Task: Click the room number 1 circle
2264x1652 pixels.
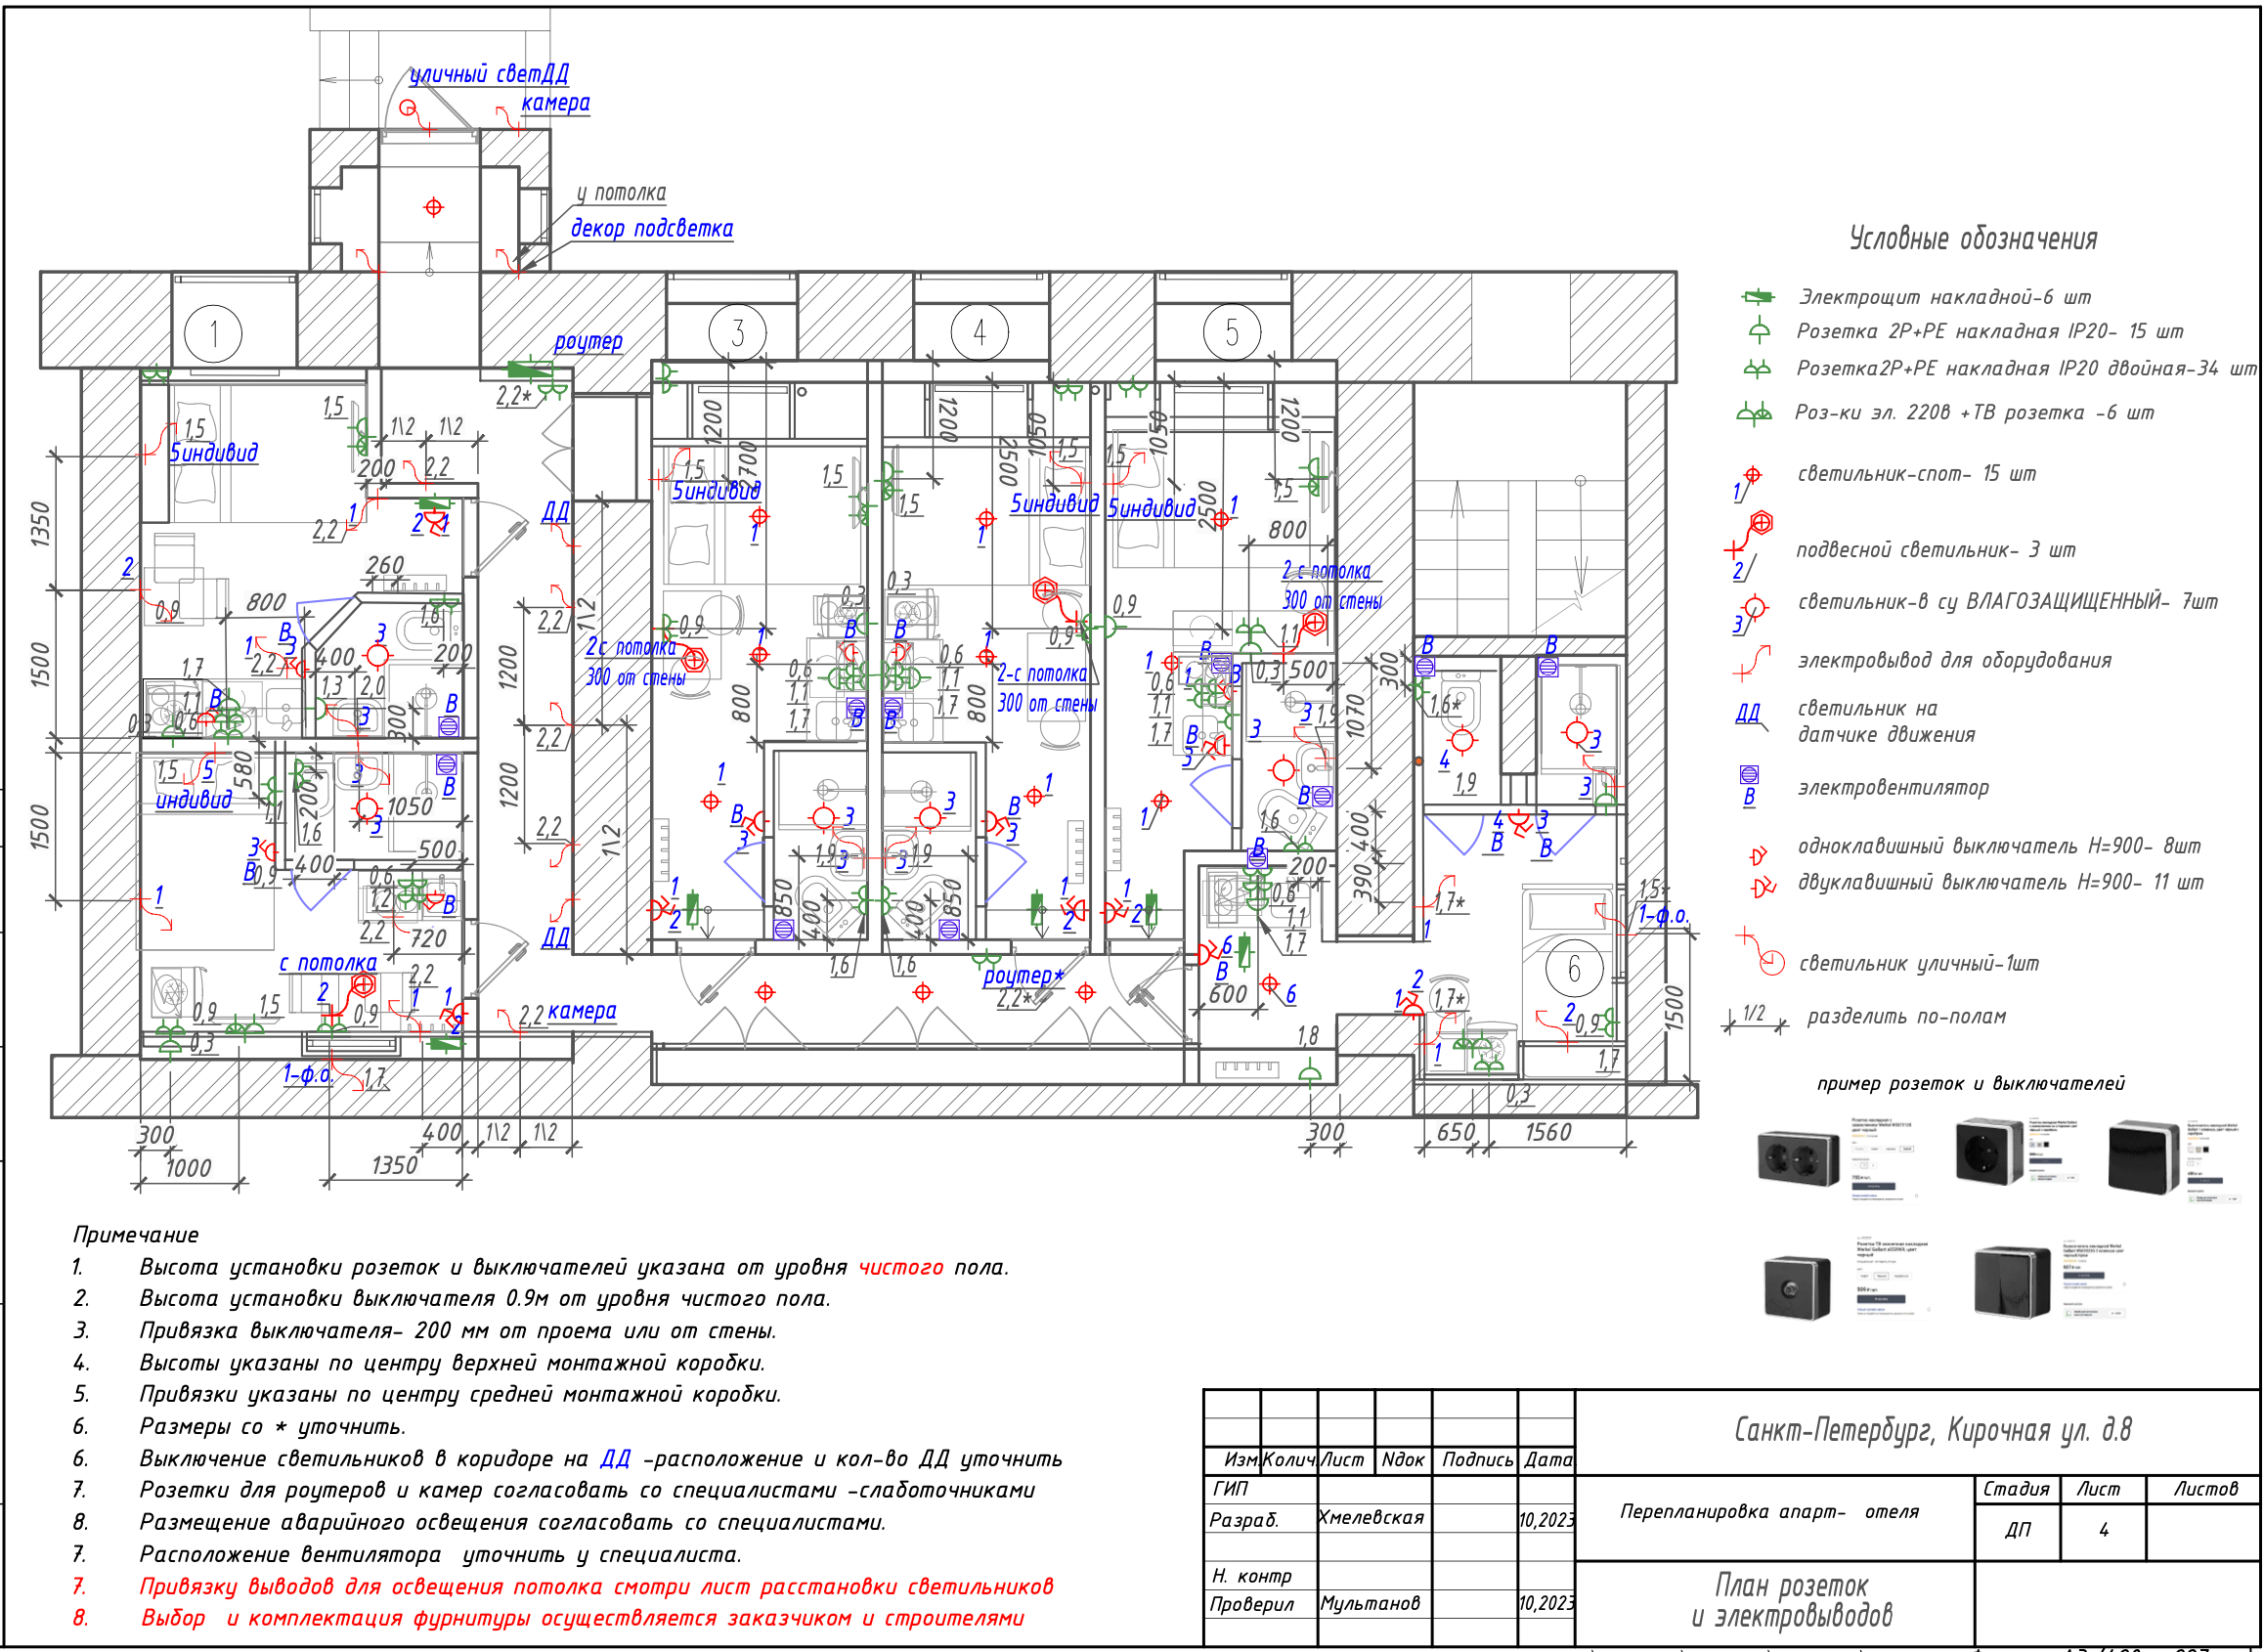Action: click(x=214, y=334)
